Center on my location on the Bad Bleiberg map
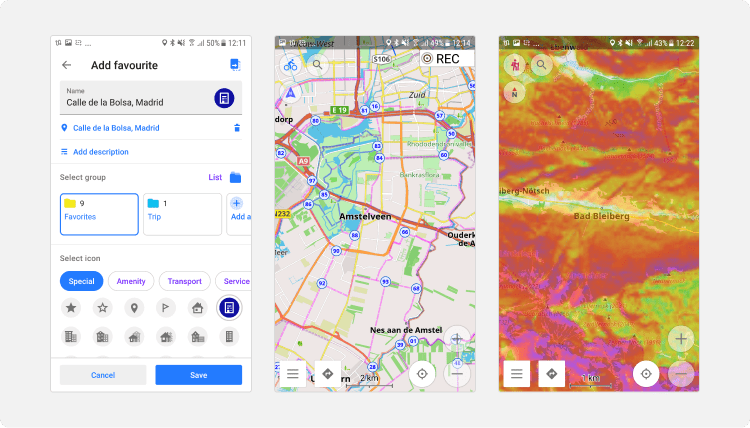This screenshot has height=428, width=750. [x=646, y=374]
